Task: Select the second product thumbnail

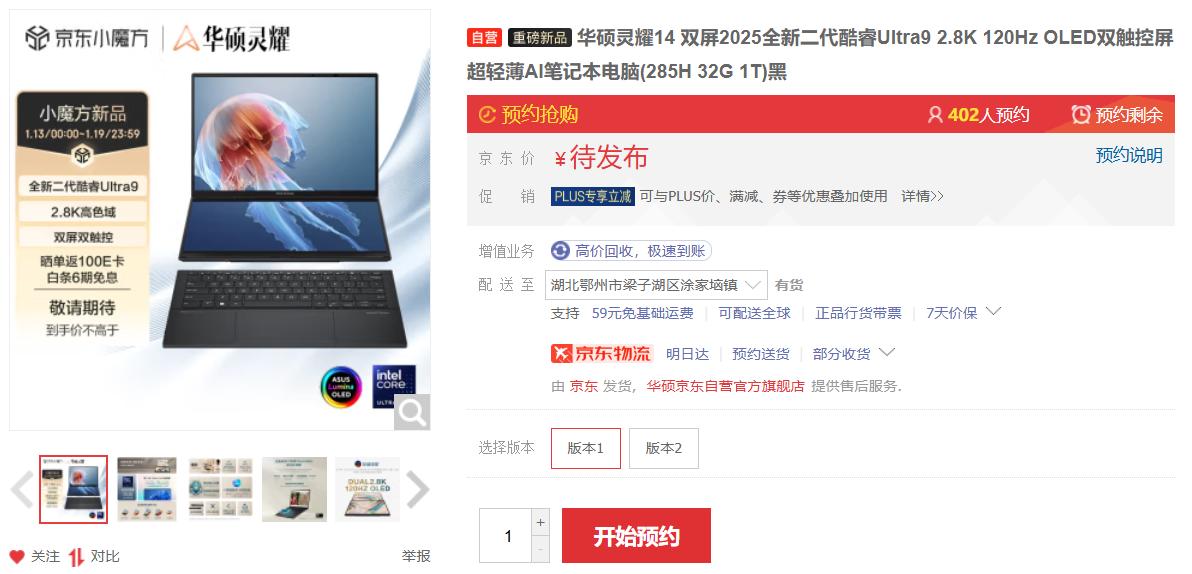Action: point(147,490)
